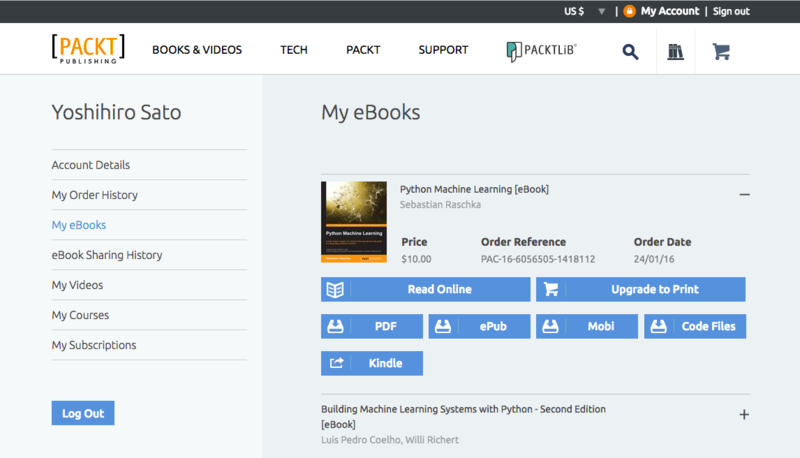Open the shopping cart icon in header
This screenshot has width=800, height=458.
click(721, 52)
